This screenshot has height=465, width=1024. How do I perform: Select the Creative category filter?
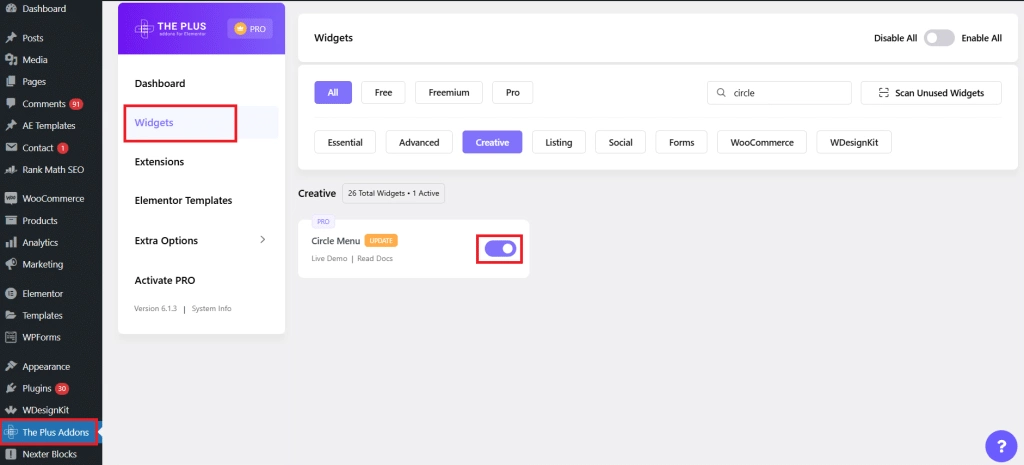pos(492,142)
